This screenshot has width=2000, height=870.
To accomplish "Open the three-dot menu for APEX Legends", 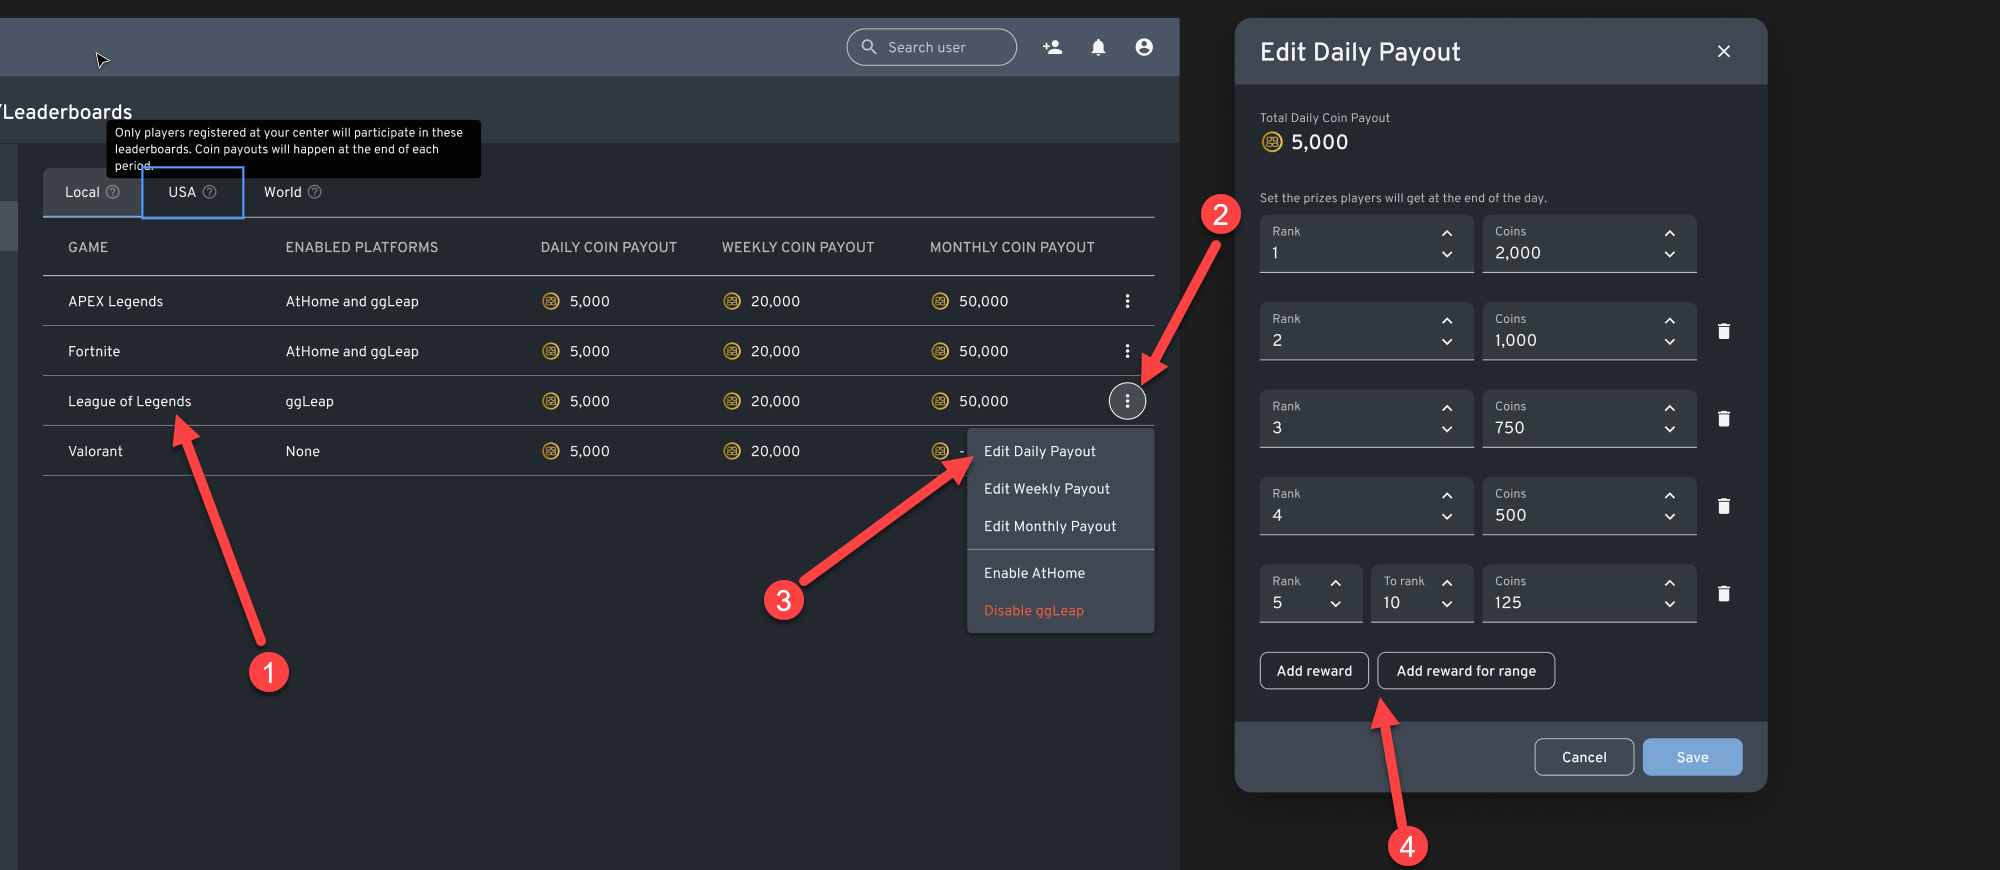I will (1127, 301).
